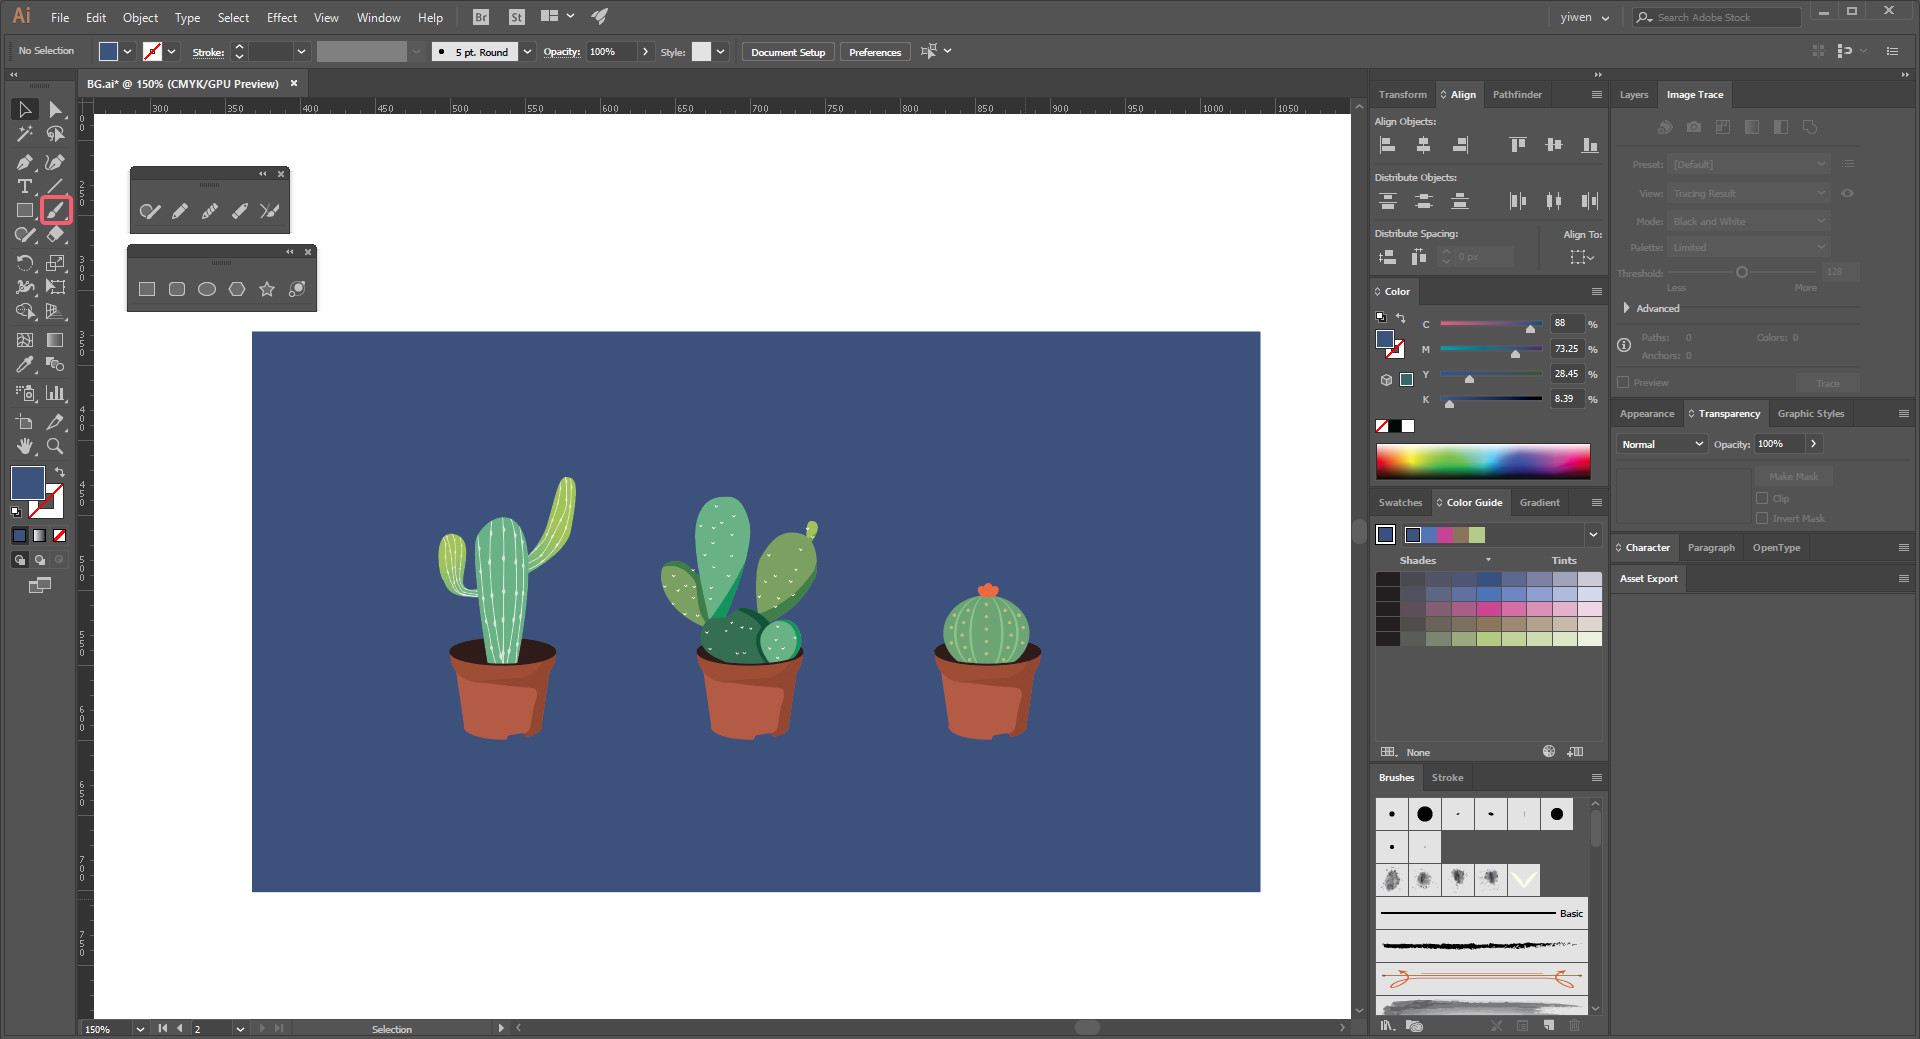Select the Type tool

coord(25,186)
